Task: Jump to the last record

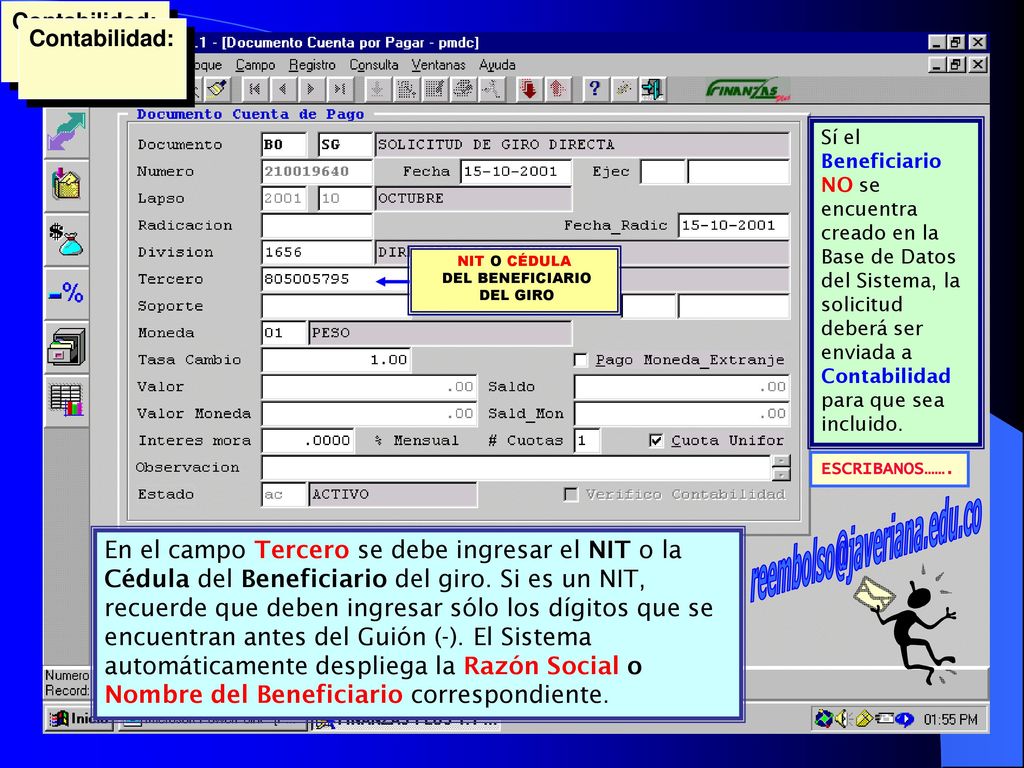Action: click(x=339, y=89)
